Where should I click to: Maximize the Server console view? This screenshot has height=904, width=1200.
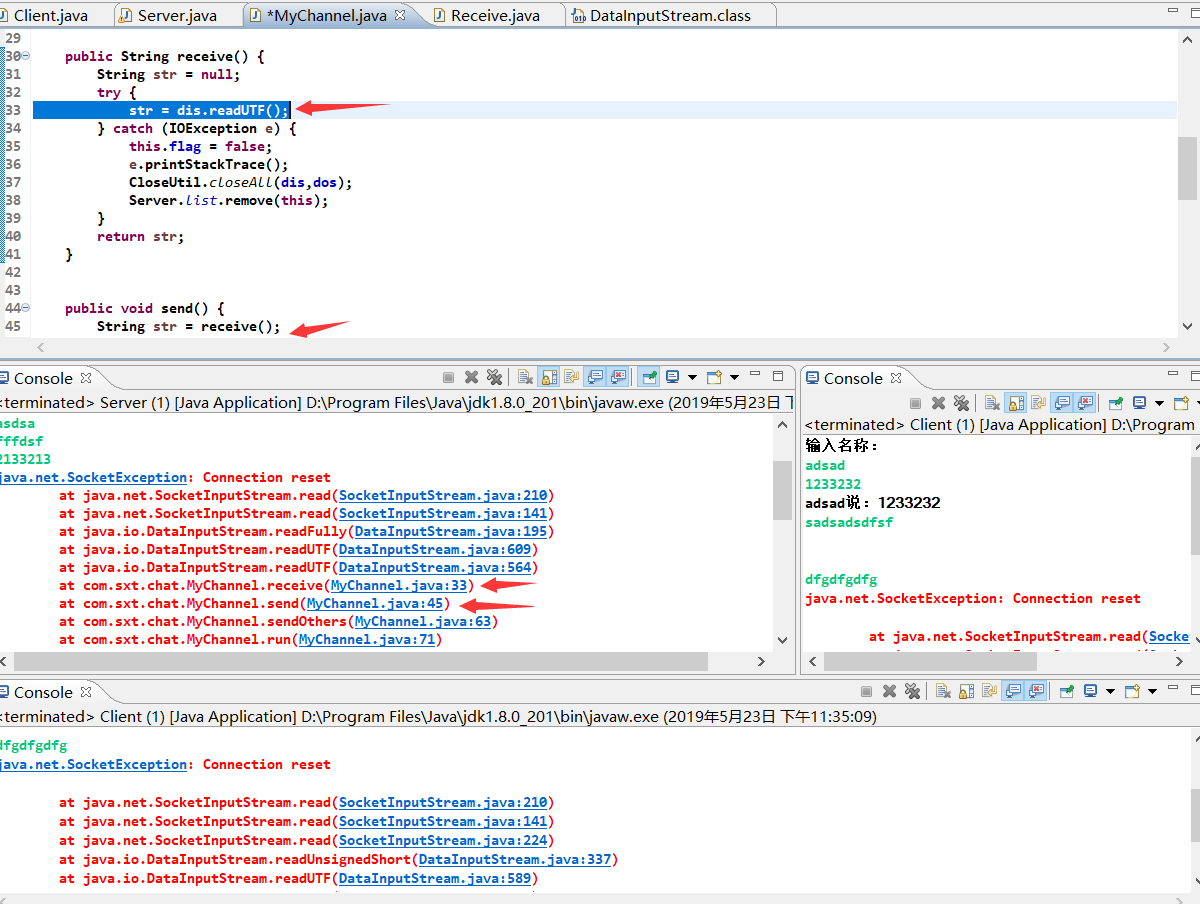(x=778, y=377)
